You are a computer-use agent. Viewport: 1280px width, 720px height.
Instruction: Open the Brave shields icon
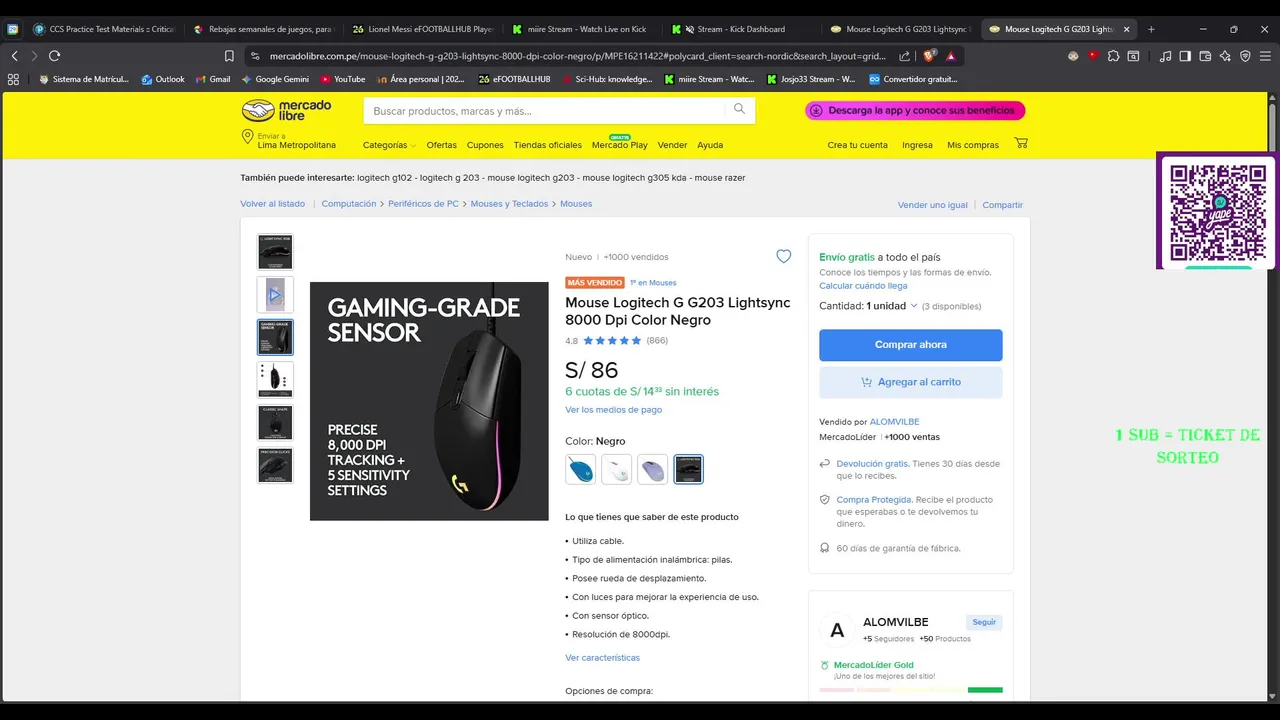[x=930, y=56]
